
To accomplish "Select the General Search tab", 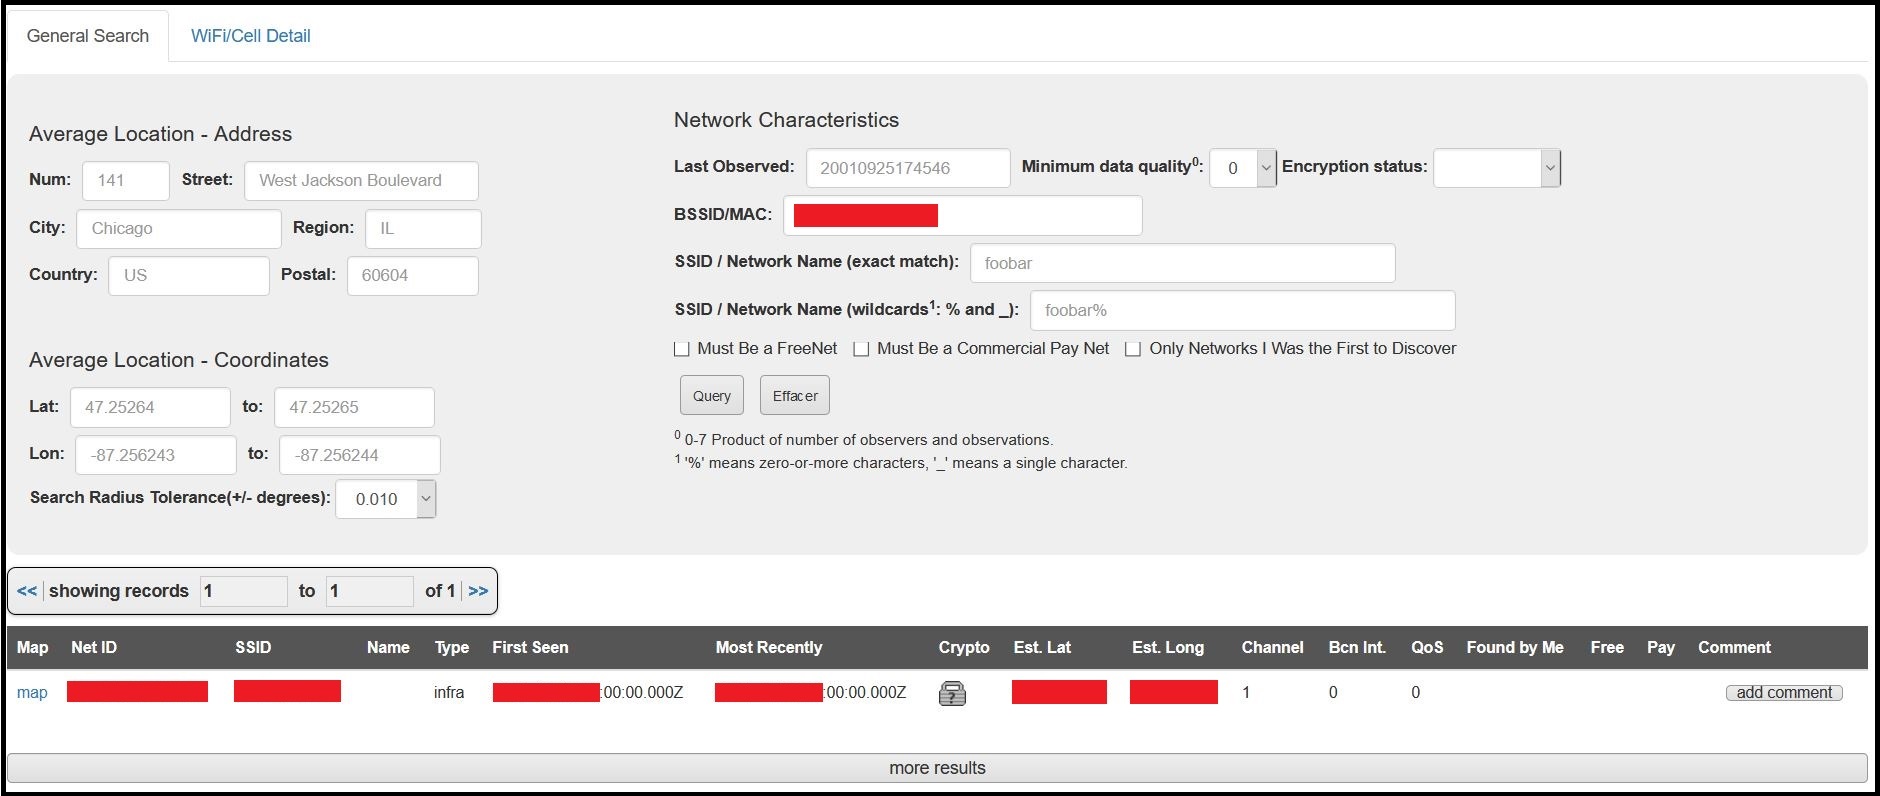I will pyautogui.click(x=88, y=36).
